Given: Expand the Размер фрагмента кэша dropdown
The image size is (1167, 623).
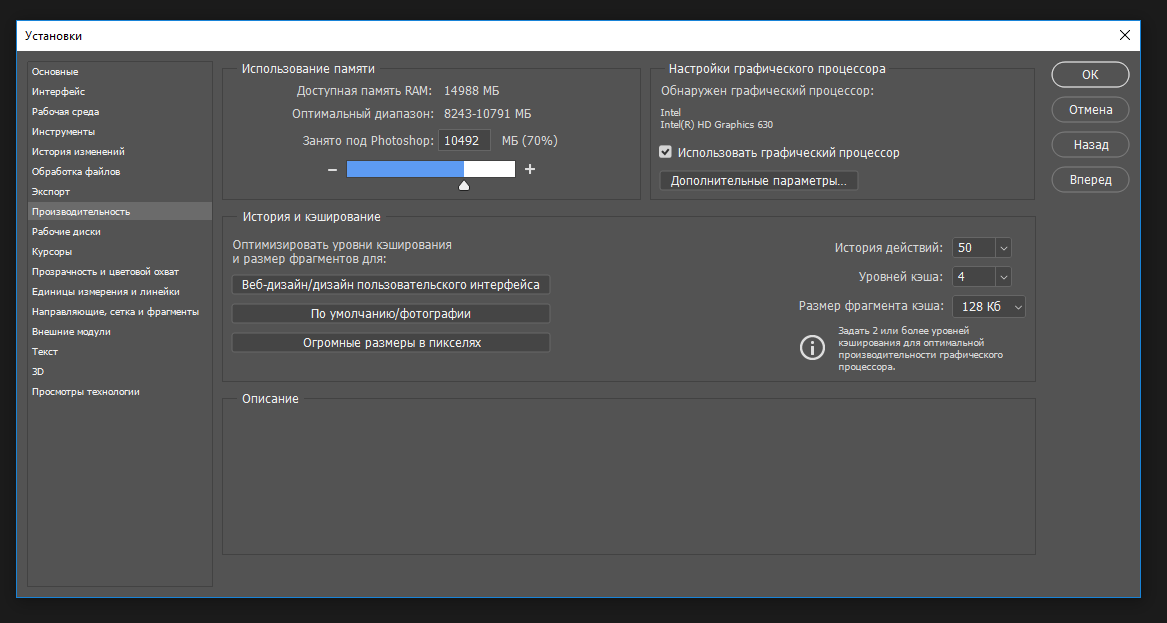Looking at the screenshot, I should 988,307.
